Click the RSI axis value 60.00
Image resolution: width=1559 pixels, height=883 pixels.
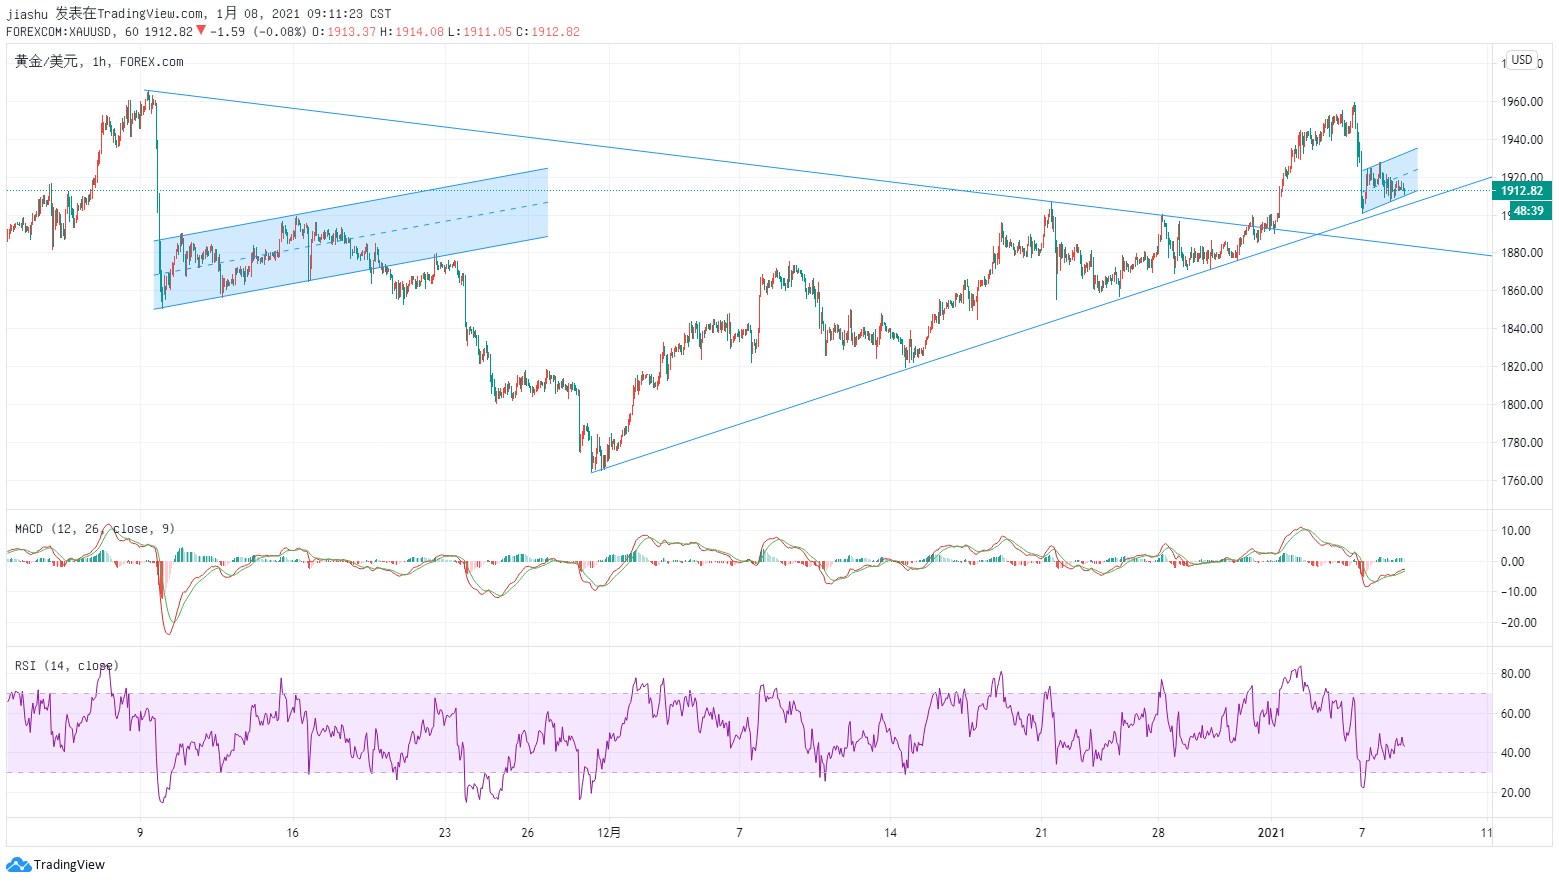pos(1516,714)
